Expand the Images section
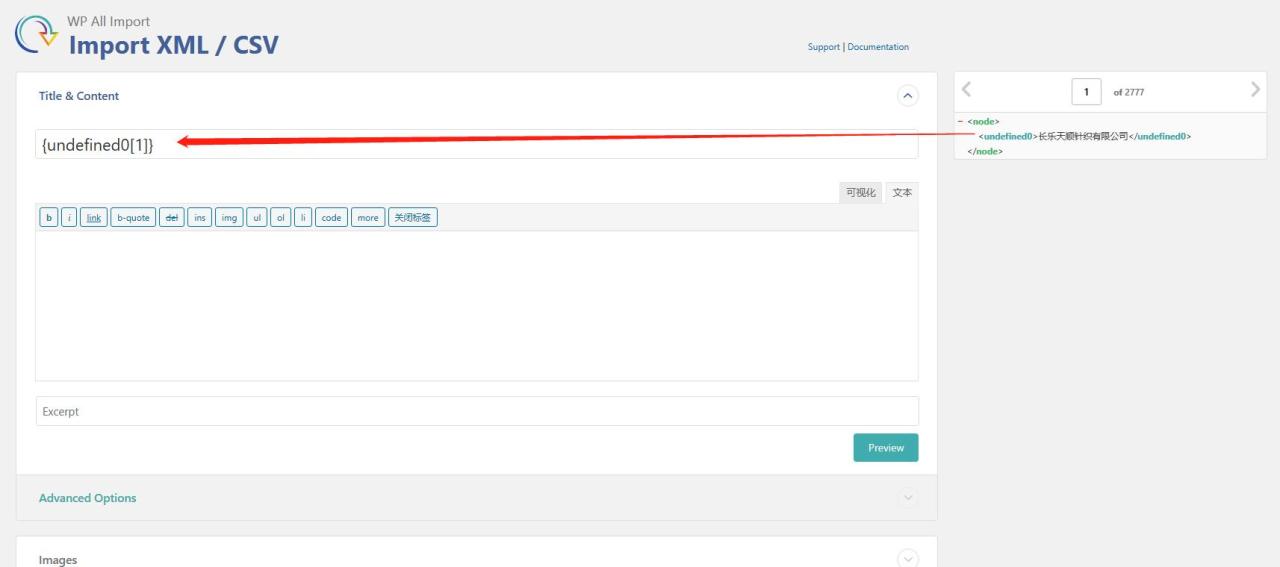The height and width of the screenshot is (567, 1280). [907, 559]
